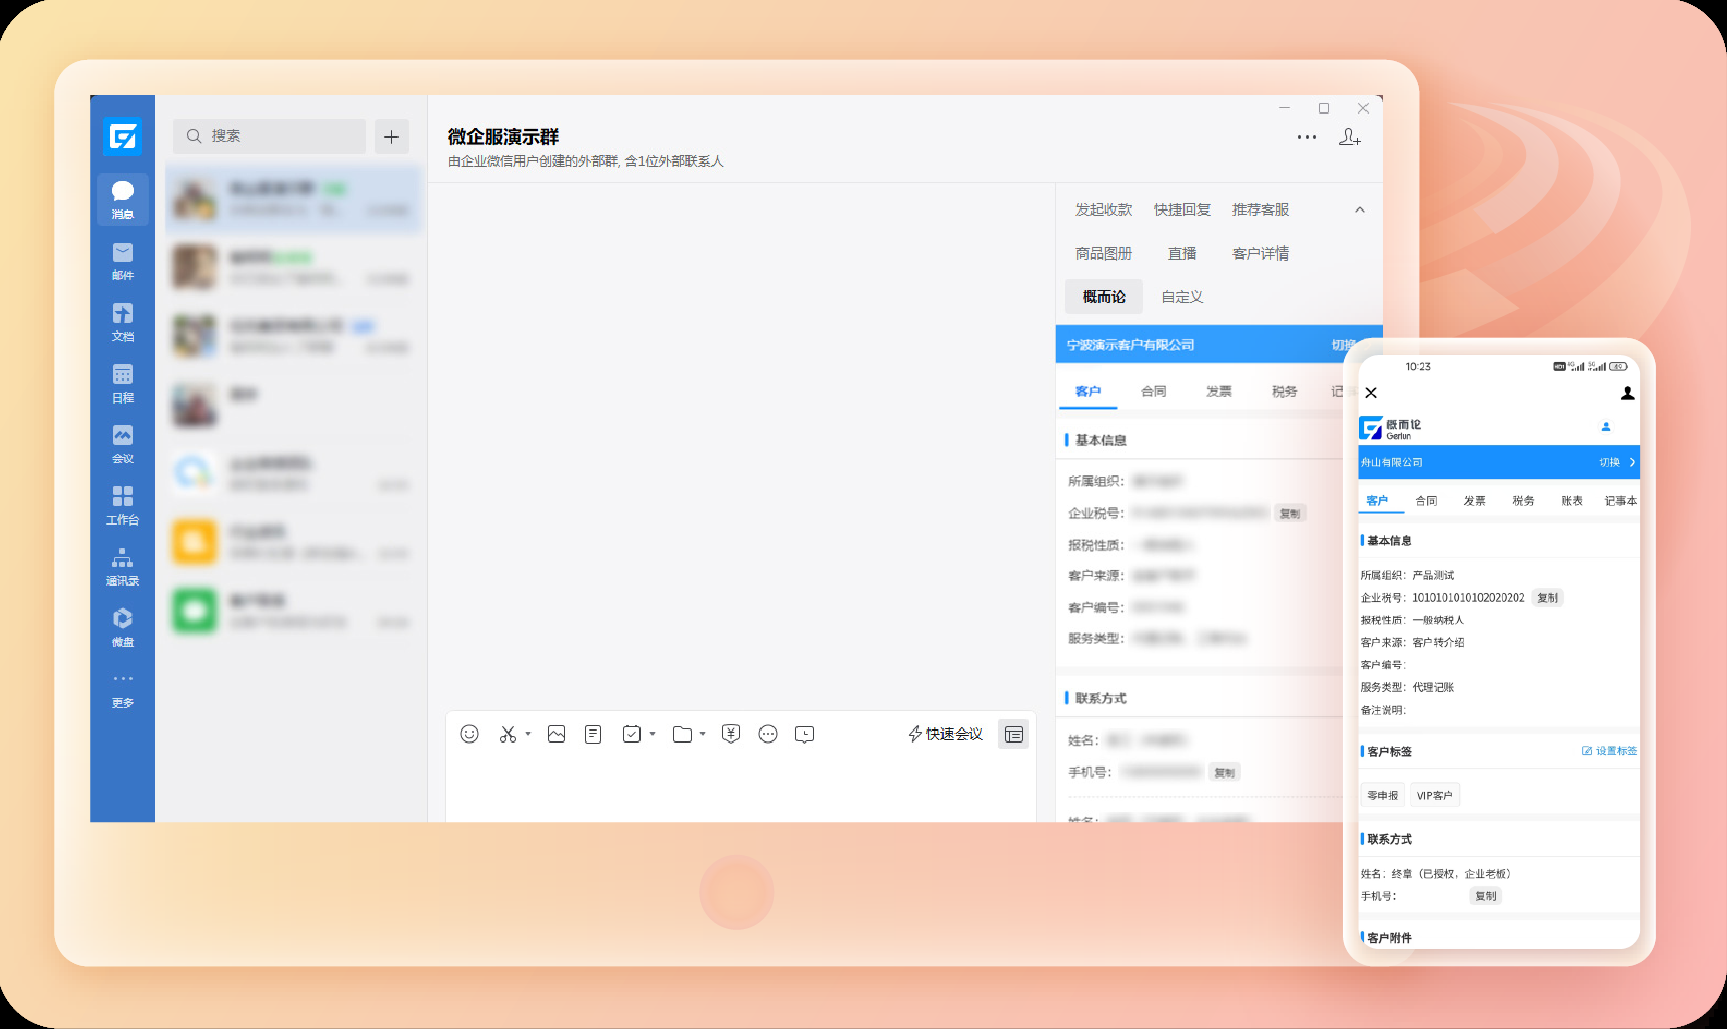Show 更多 options in sidebar
This screenshot has height=1029, width=1727.
(123, 689)
